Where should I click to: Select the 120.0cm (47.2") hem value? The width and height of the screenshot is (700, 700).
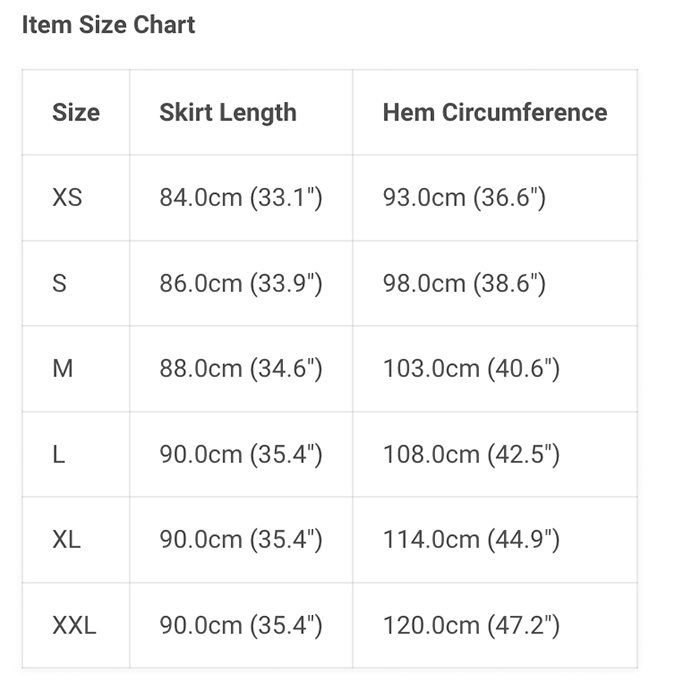471,625
